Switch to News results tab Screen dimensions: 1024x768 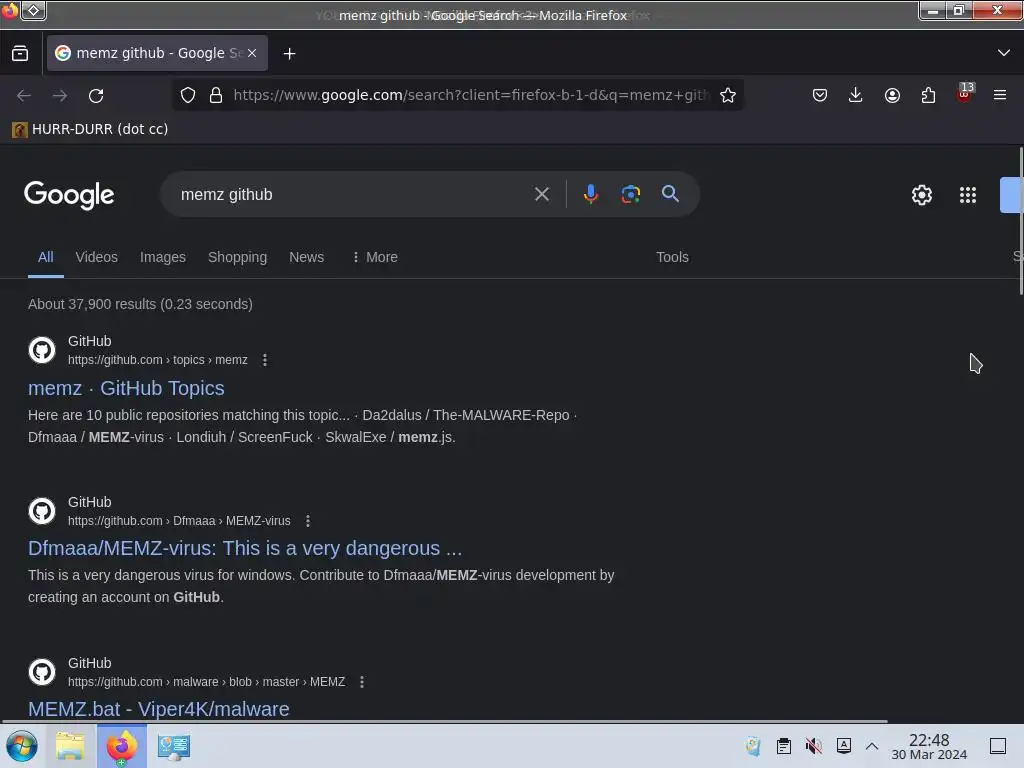306,257
